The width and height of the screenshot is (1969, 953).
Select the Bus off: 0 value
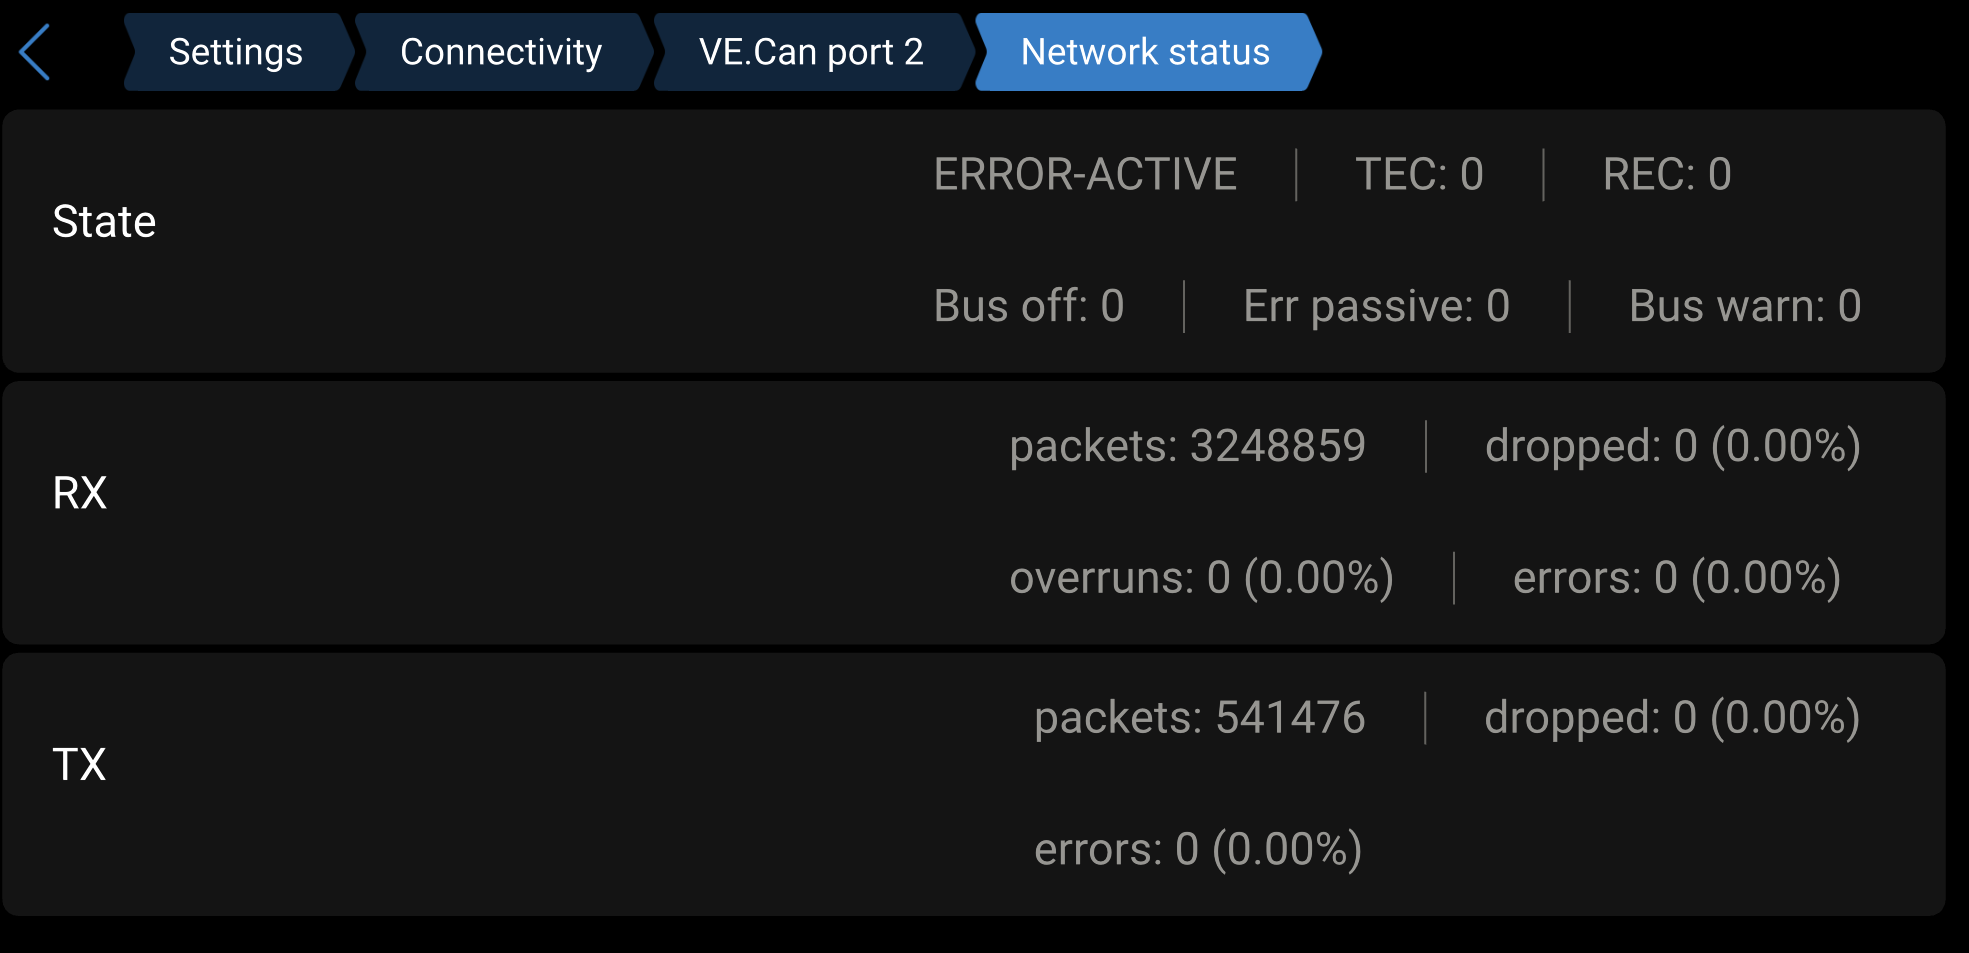click(x=1029, y=306)
